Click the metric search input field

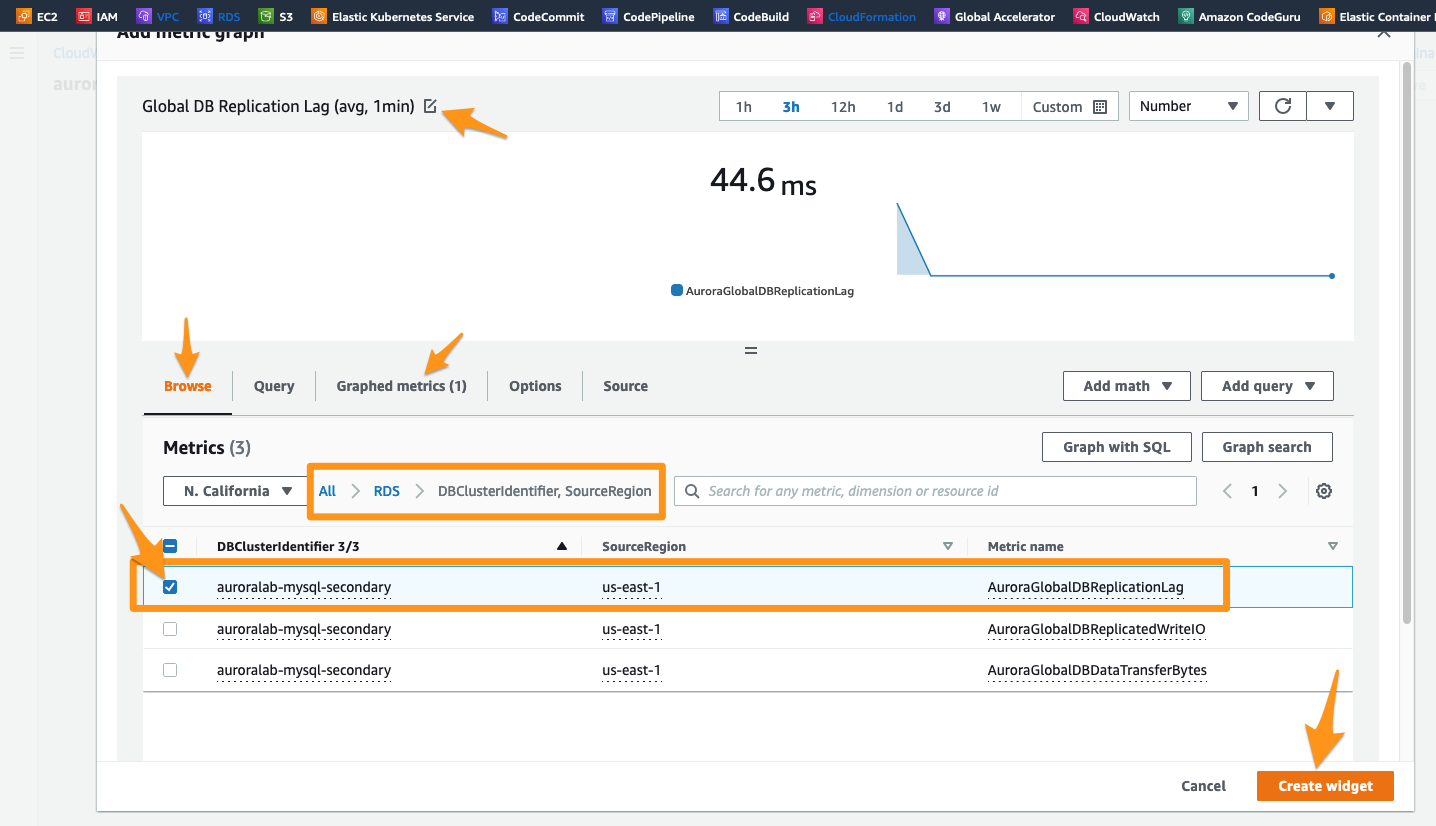[x=935, y=491]
